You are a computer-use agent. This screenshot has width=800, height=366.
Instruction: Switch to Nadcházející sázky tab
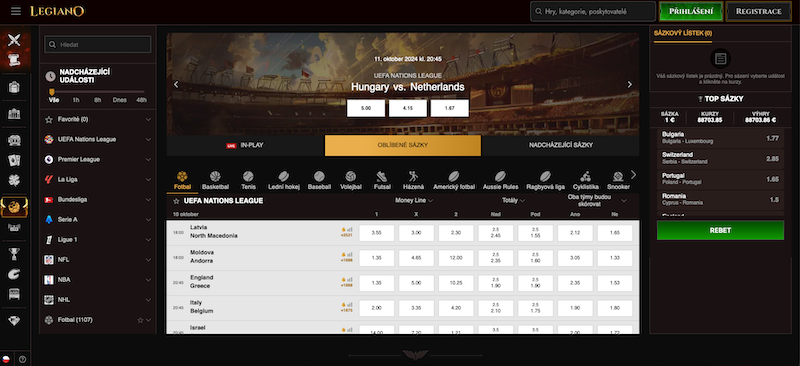click(x=561, y=145)
